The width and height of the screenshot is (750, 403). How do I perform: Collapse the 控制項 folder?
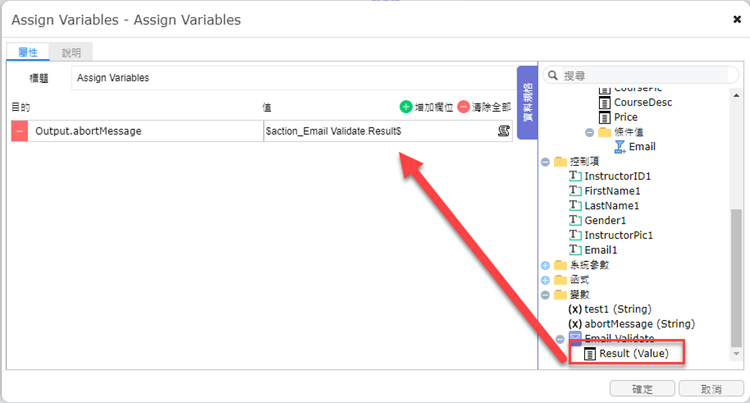point(545,162)
